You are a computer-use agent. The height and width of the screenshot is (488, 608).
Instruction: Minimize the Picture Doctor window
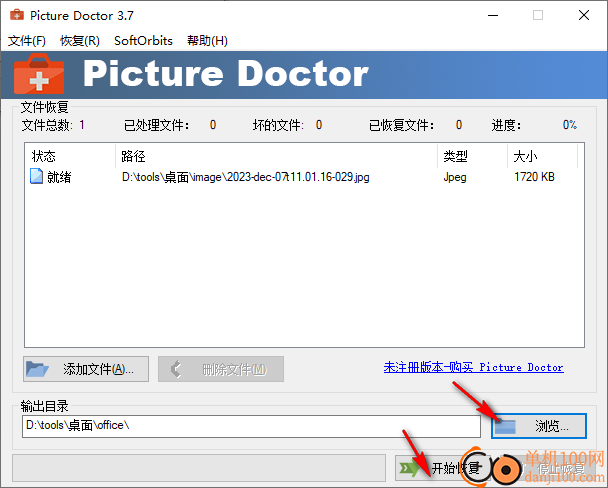click(x=493, y=16)
